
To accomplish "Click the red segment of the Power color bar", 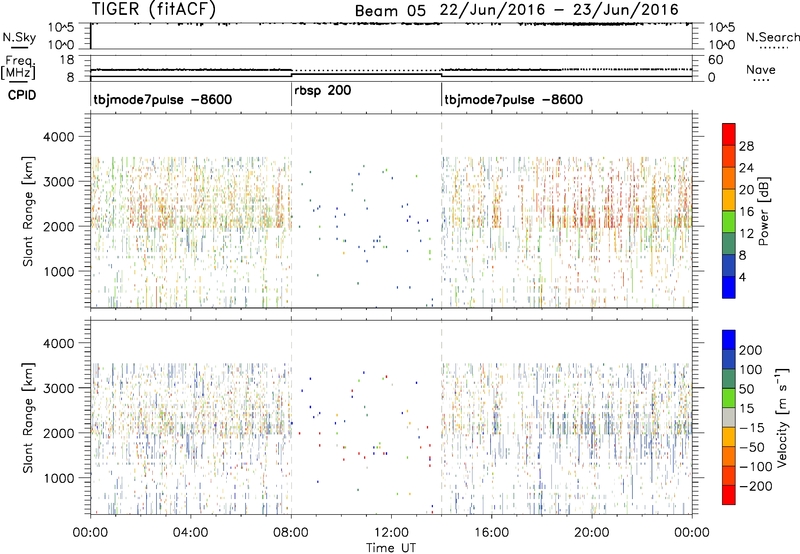I will point(729,134).
